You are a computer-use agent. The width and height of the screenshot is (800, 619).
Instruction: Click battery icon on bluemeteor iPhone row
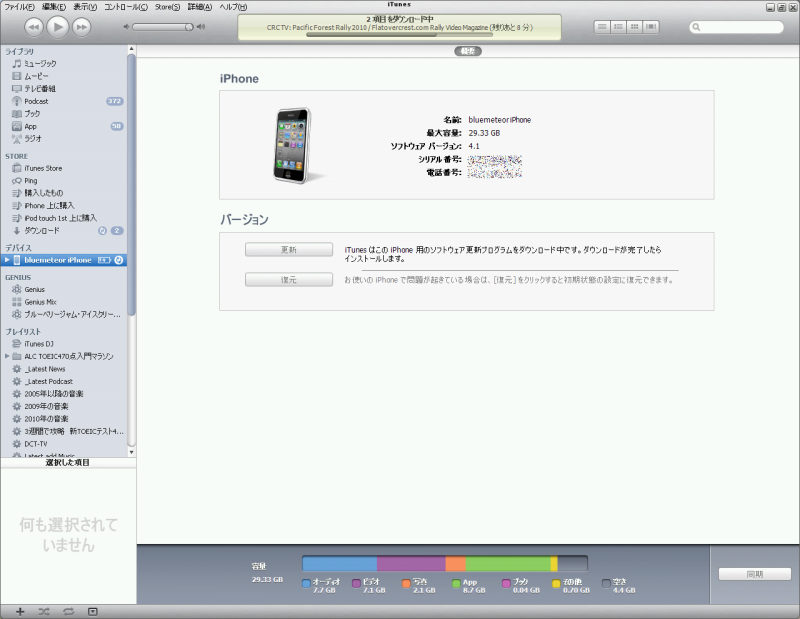[x=104, y=260]
